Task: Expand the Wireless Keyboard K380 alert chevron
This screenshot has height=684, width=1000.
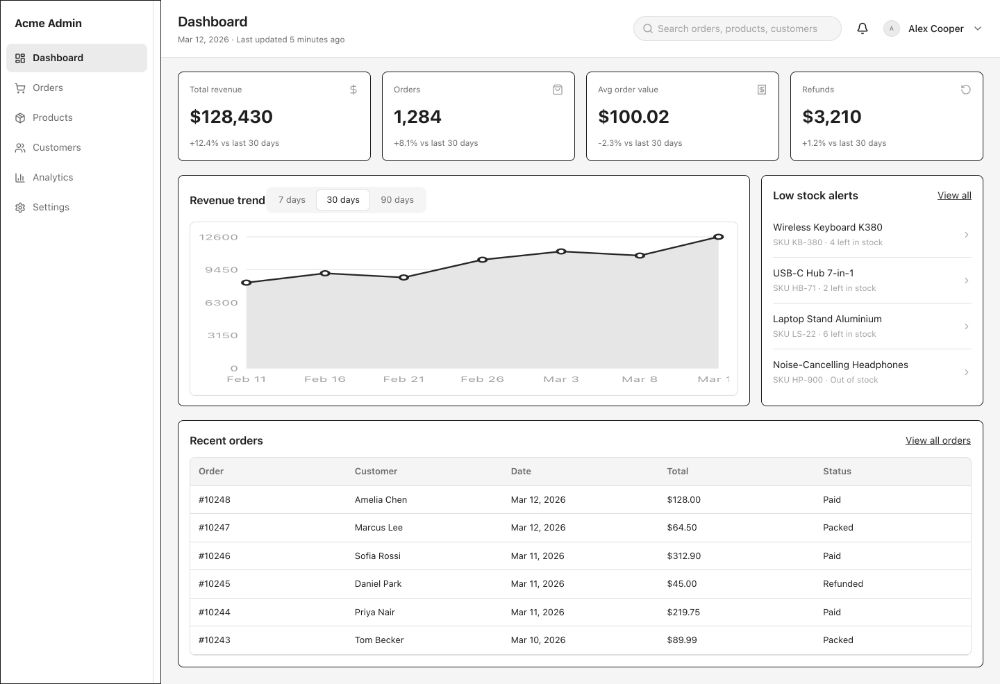Action: pos(966,235)
